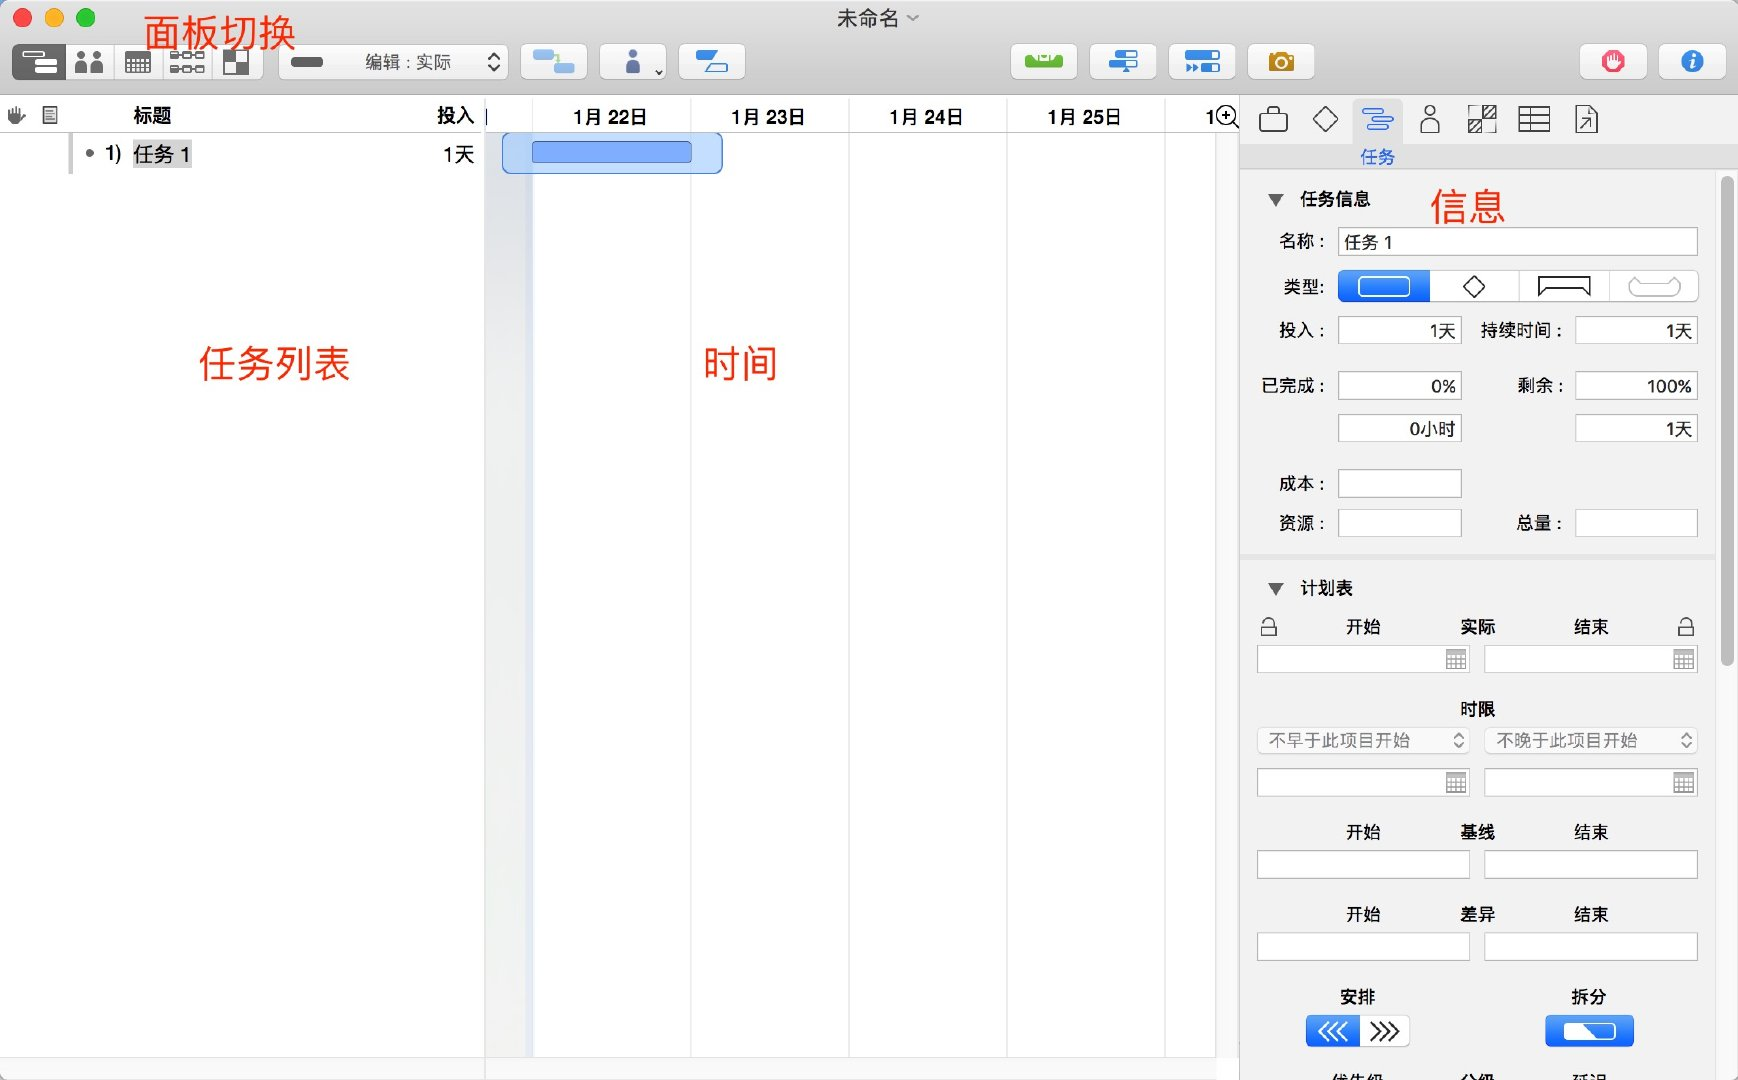Open the assign resource button's dropdown arrow
1738x1080 pixels.
click(658, 72)
